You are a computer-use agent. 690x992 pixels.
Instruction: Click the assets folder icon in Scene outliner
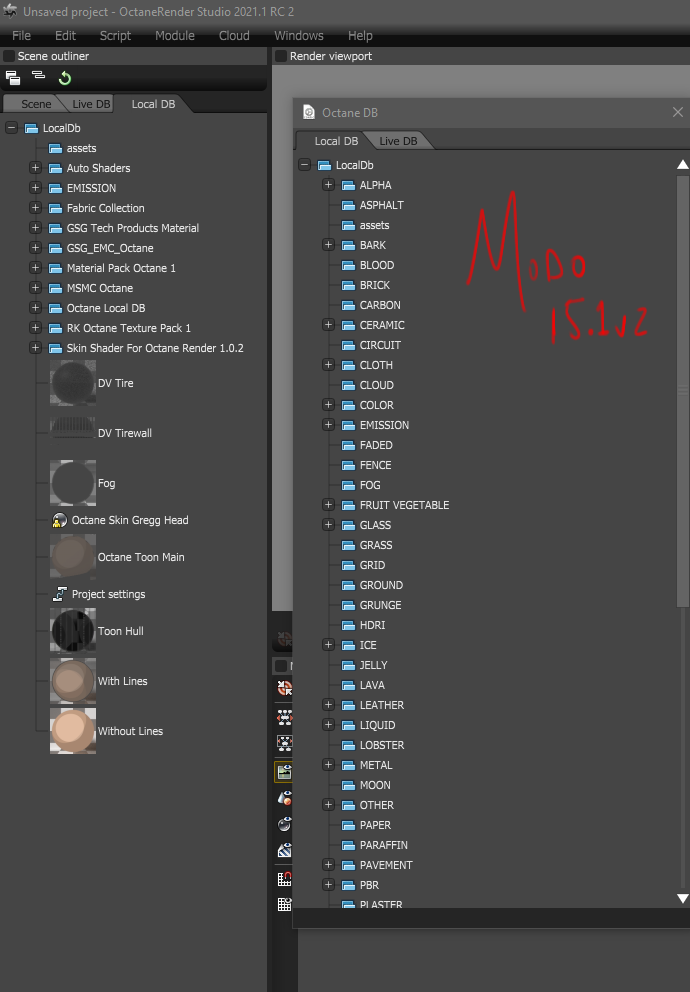point(56,148)
